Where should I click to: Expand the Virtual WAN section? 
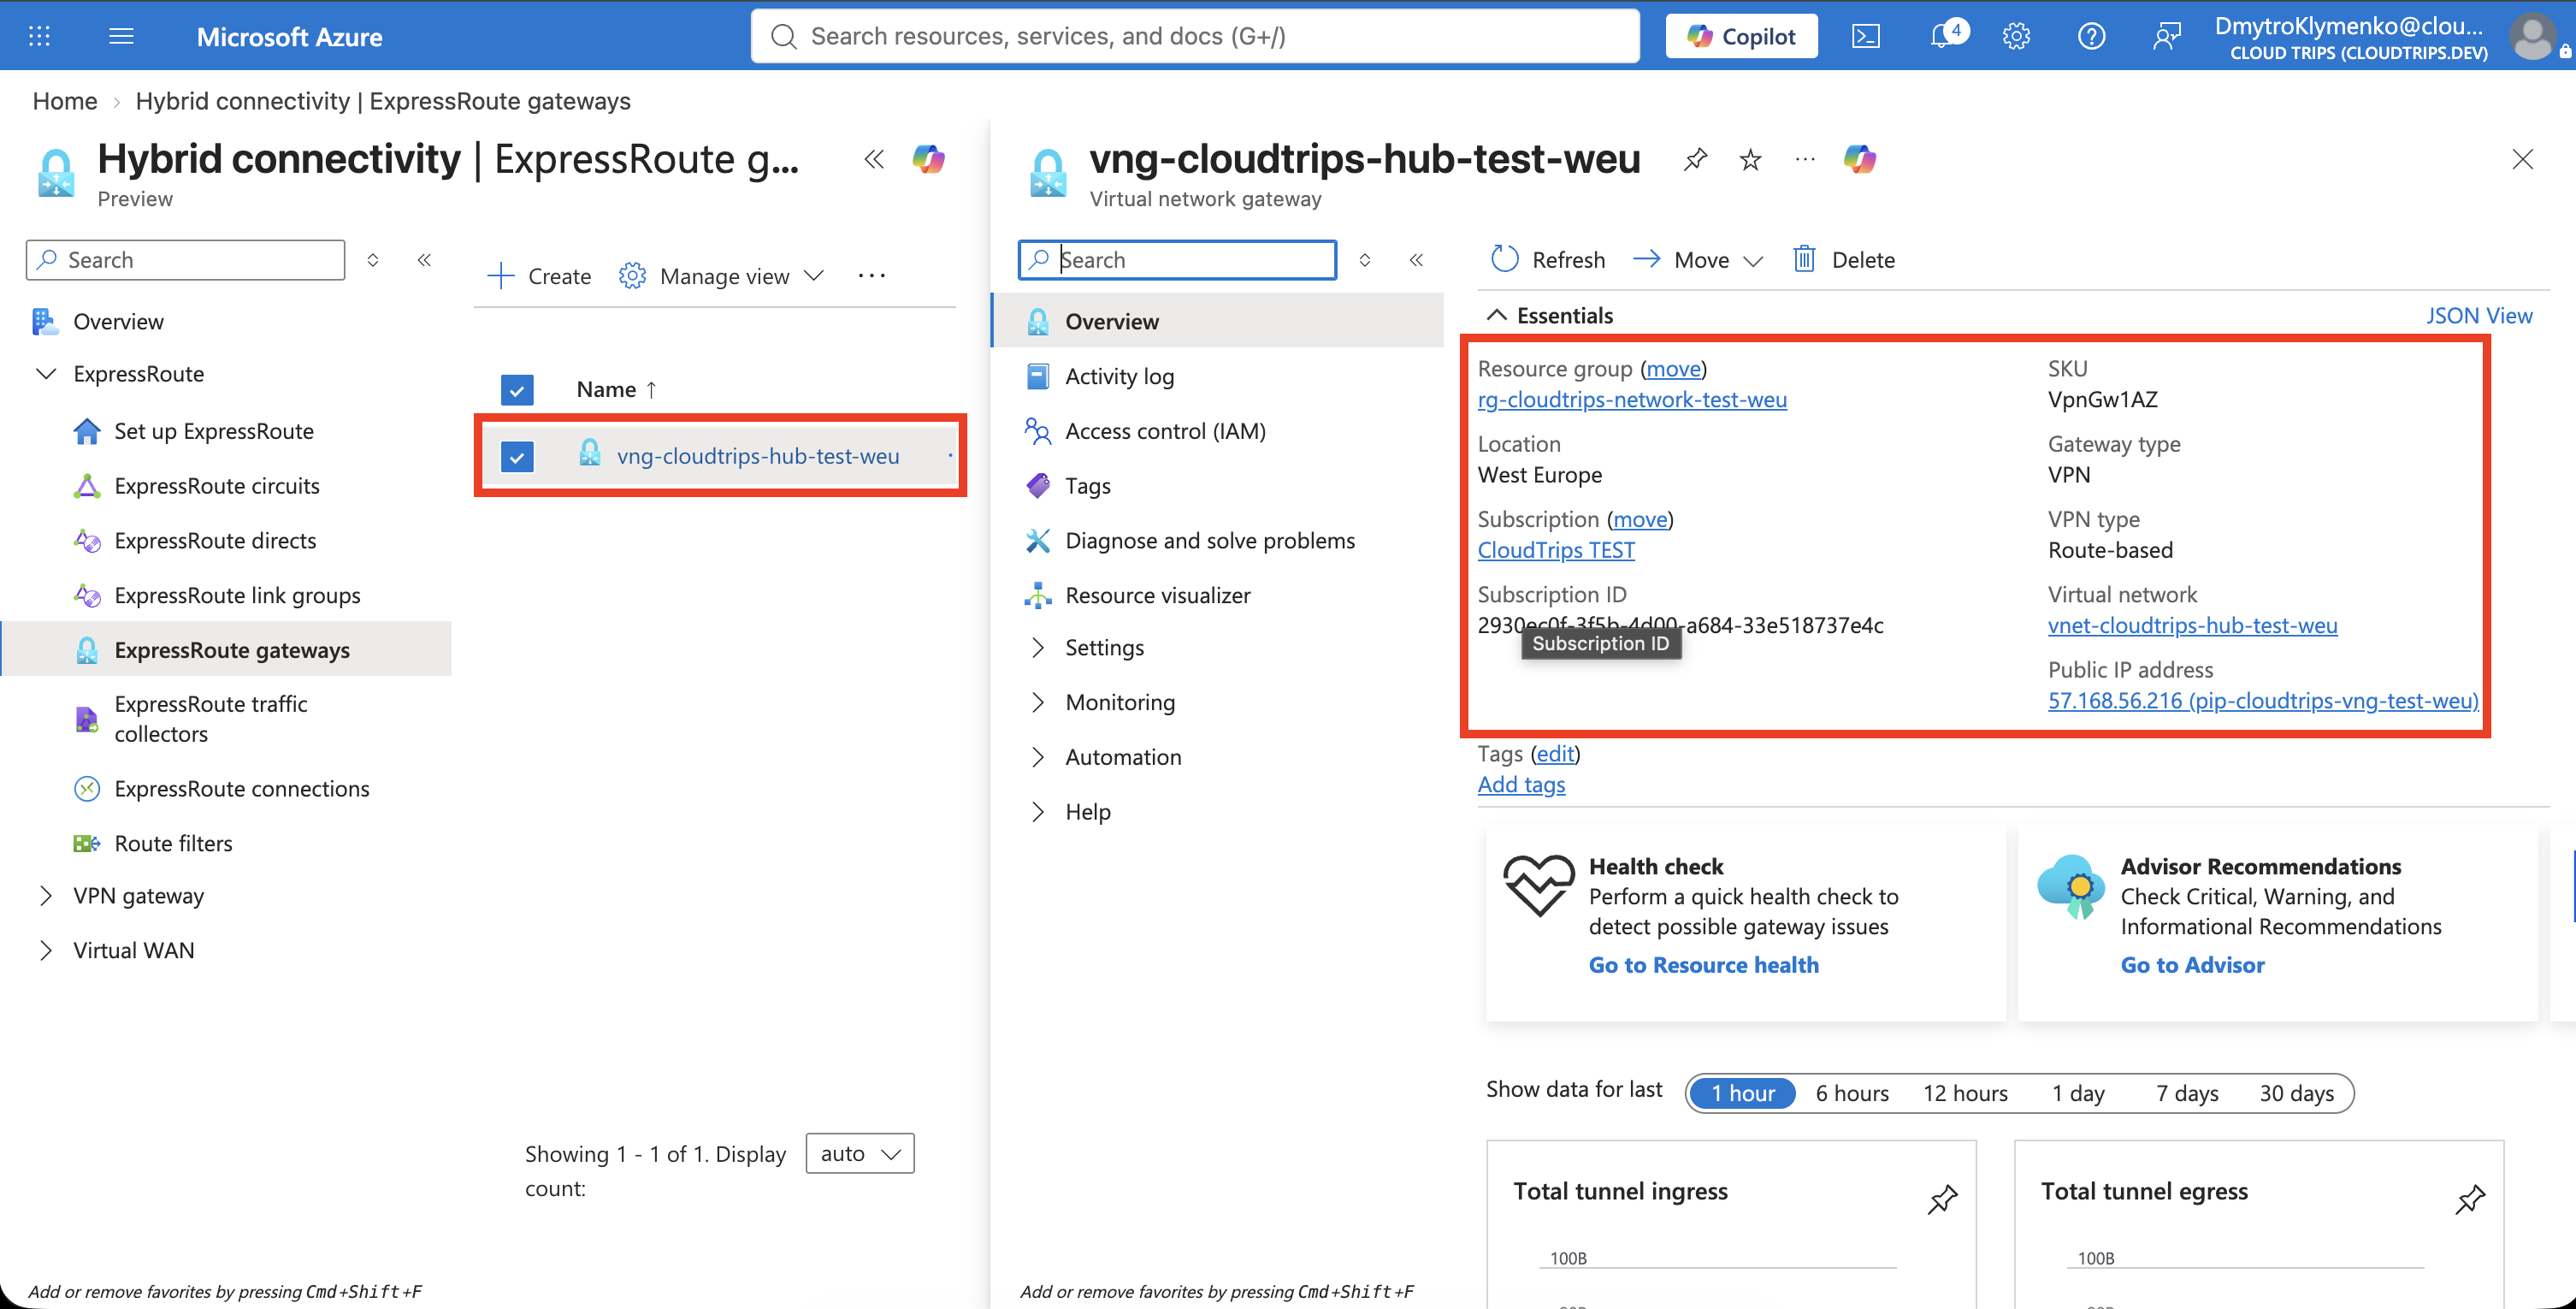coord(46,950)
